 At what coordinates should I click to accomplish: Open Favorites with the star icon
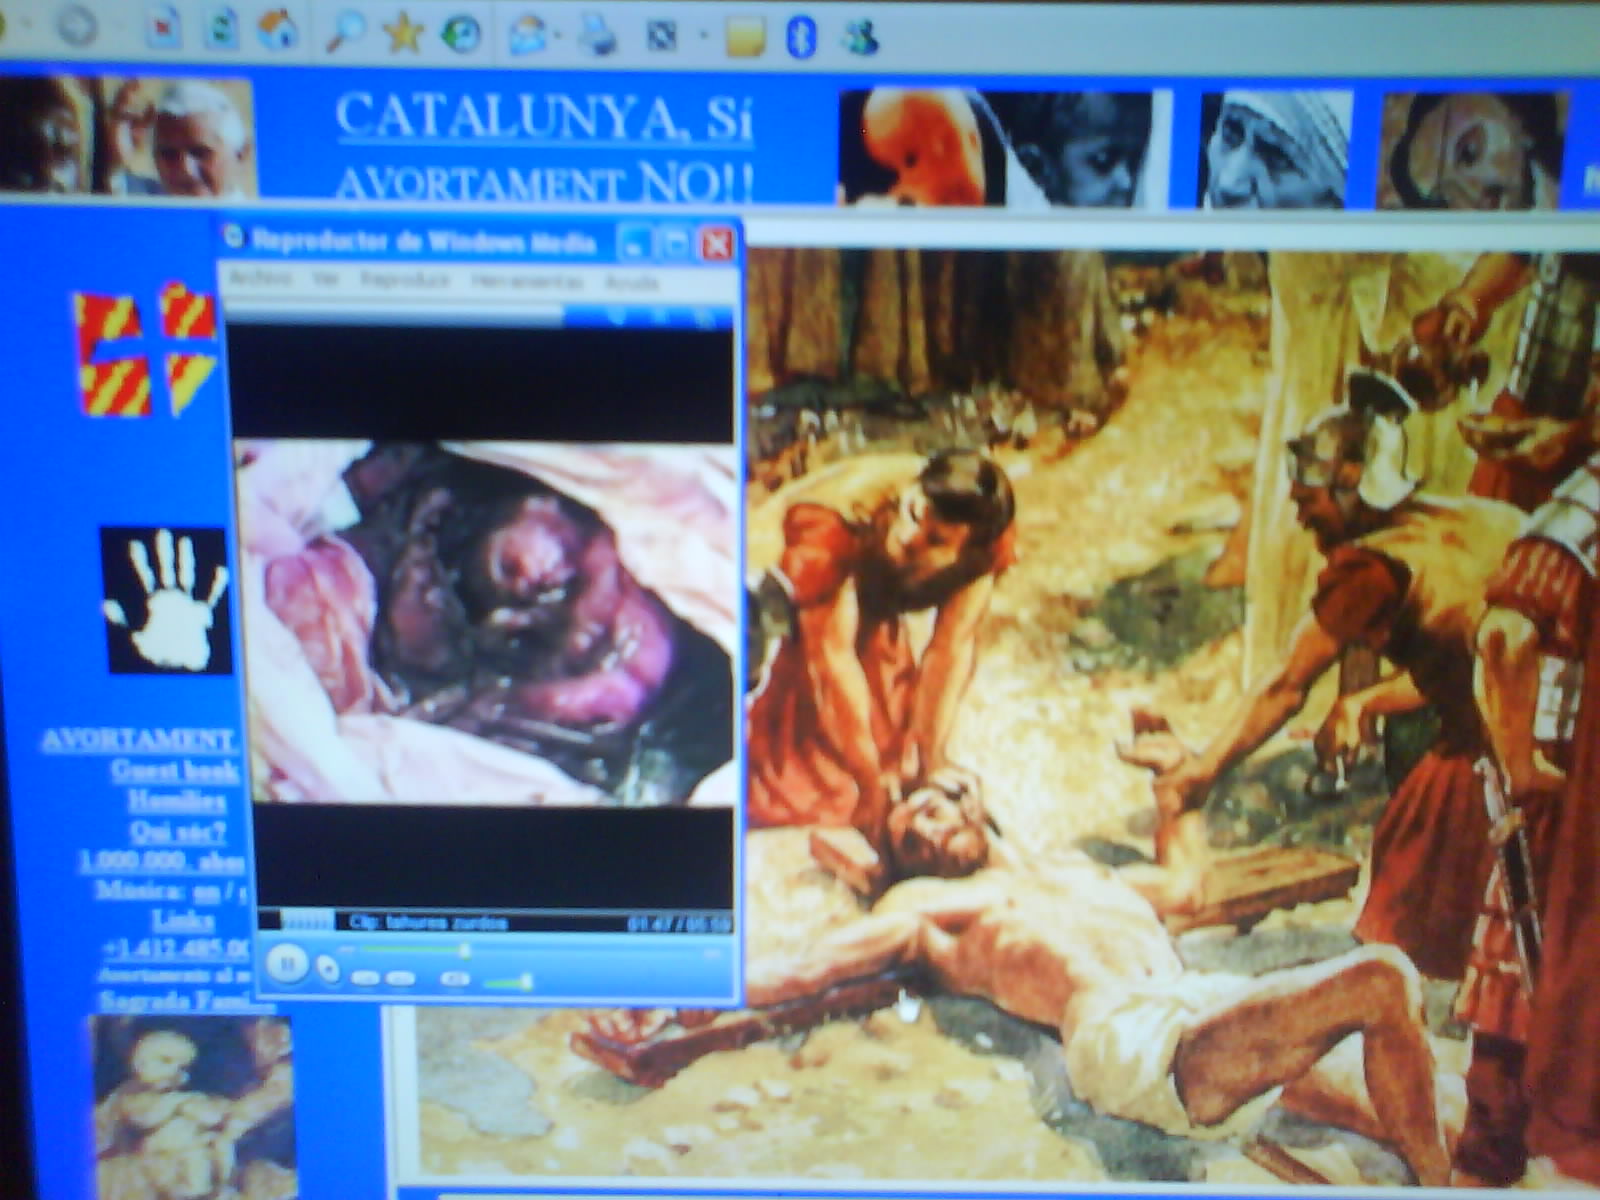point(403,35)
